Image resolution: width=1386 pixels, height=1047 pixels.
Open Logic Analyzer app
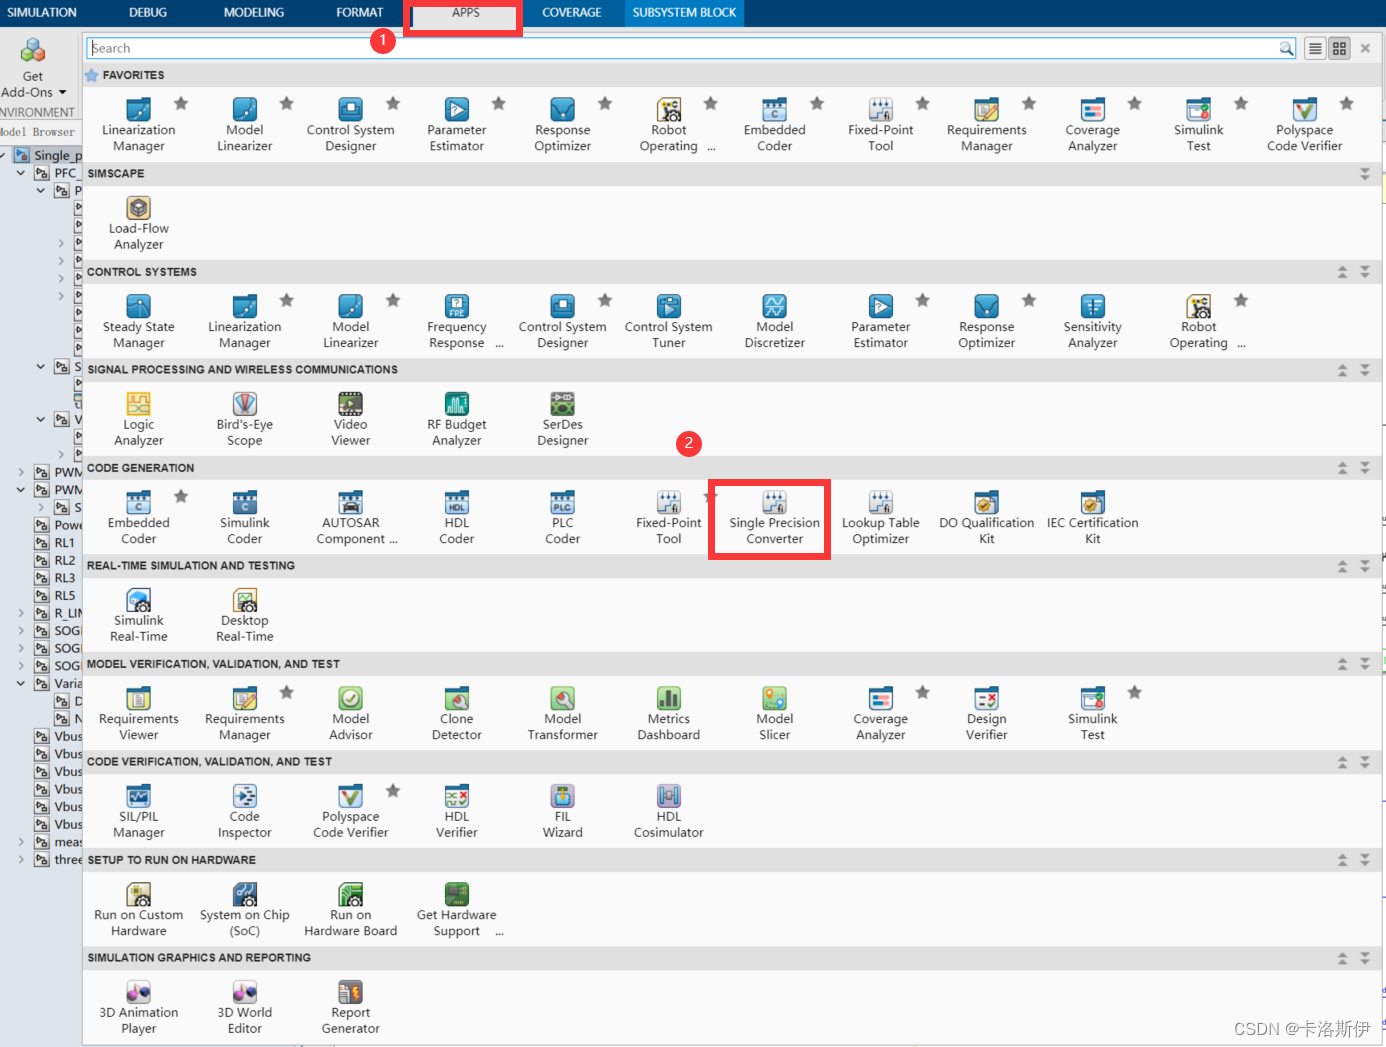[138, 420]
